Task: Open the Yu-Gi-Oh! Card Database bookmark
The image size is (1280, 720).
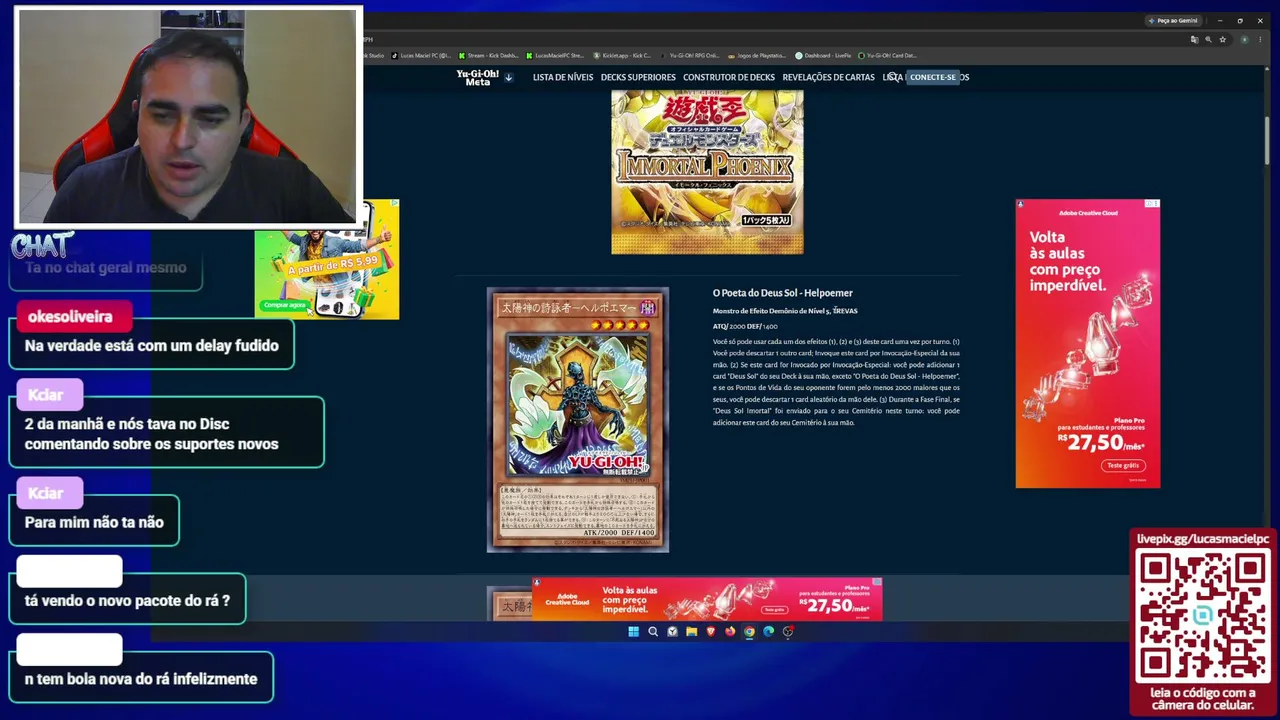Action: [888, 56]
